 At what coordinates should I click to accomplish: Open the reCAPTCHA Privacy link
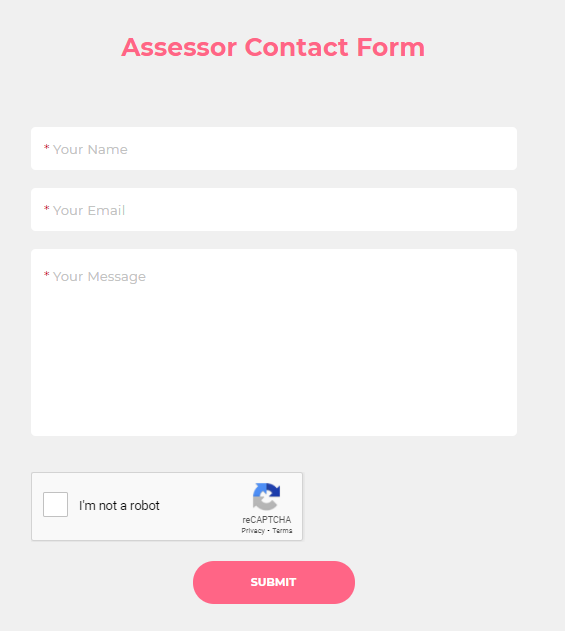click(x=253, y=531)
